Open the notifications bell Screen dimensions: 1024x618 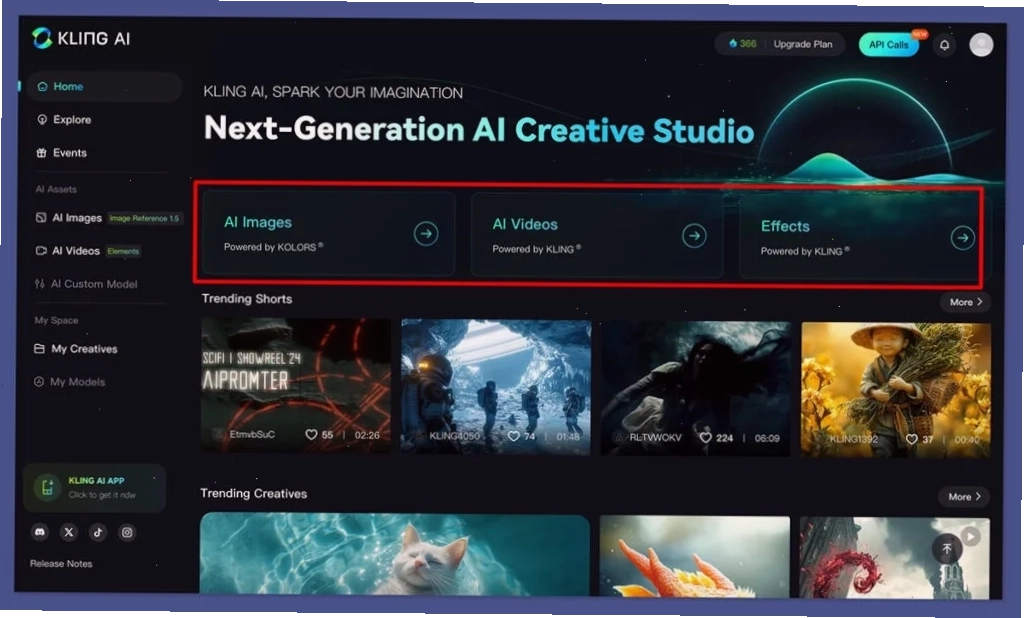(x=944, y=44)
